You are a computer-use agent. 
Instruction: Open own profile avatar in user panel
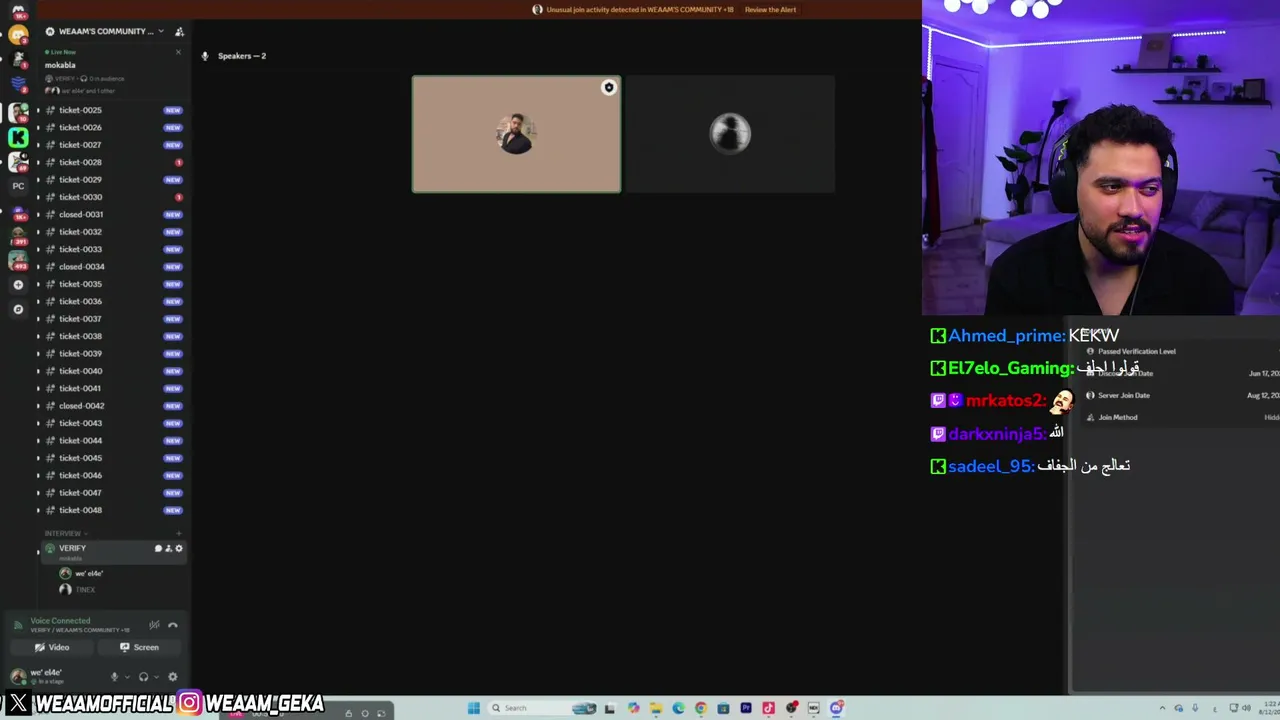pos(18,677)
